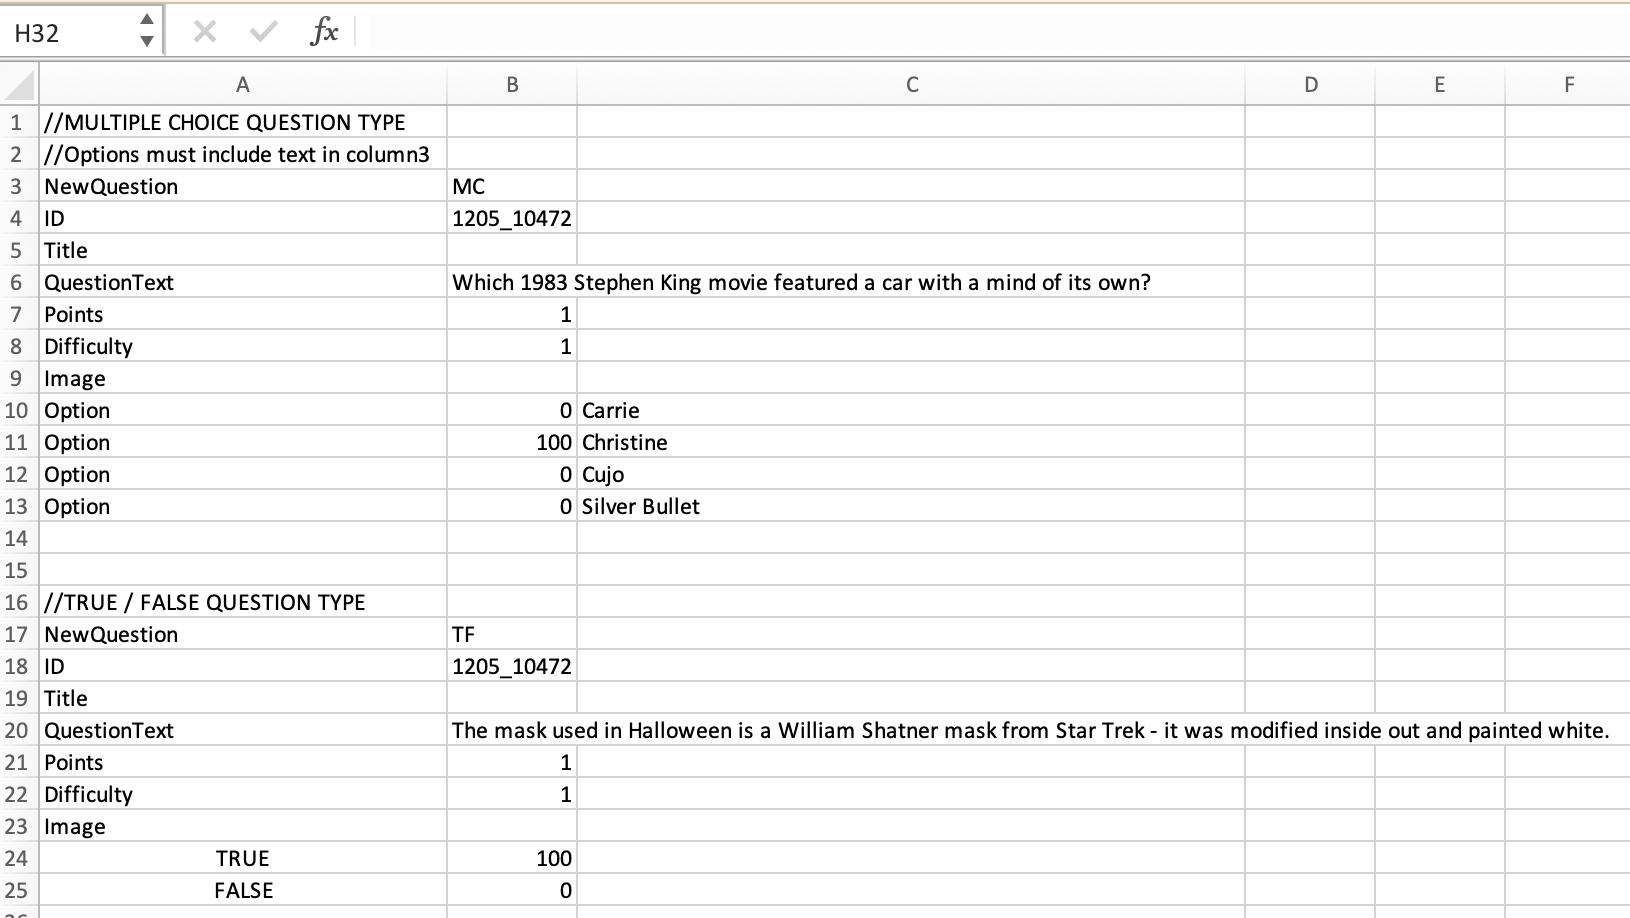This screenshot has width=1630, height=918.
Task: Select column F header
Action: [x=1568, y=85]
